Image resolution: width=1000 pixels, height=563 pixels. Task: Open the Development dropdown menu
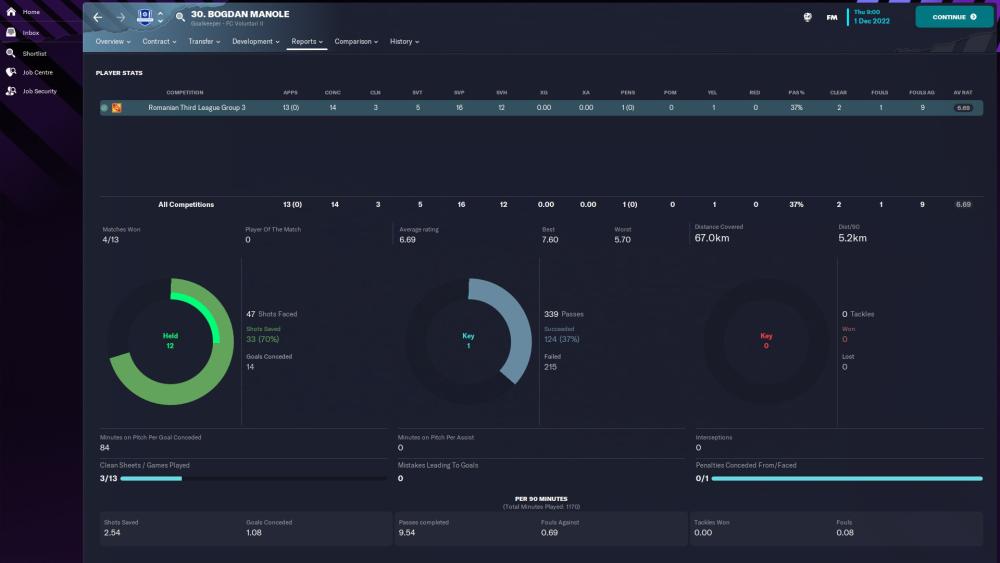[x=256, y=42]
